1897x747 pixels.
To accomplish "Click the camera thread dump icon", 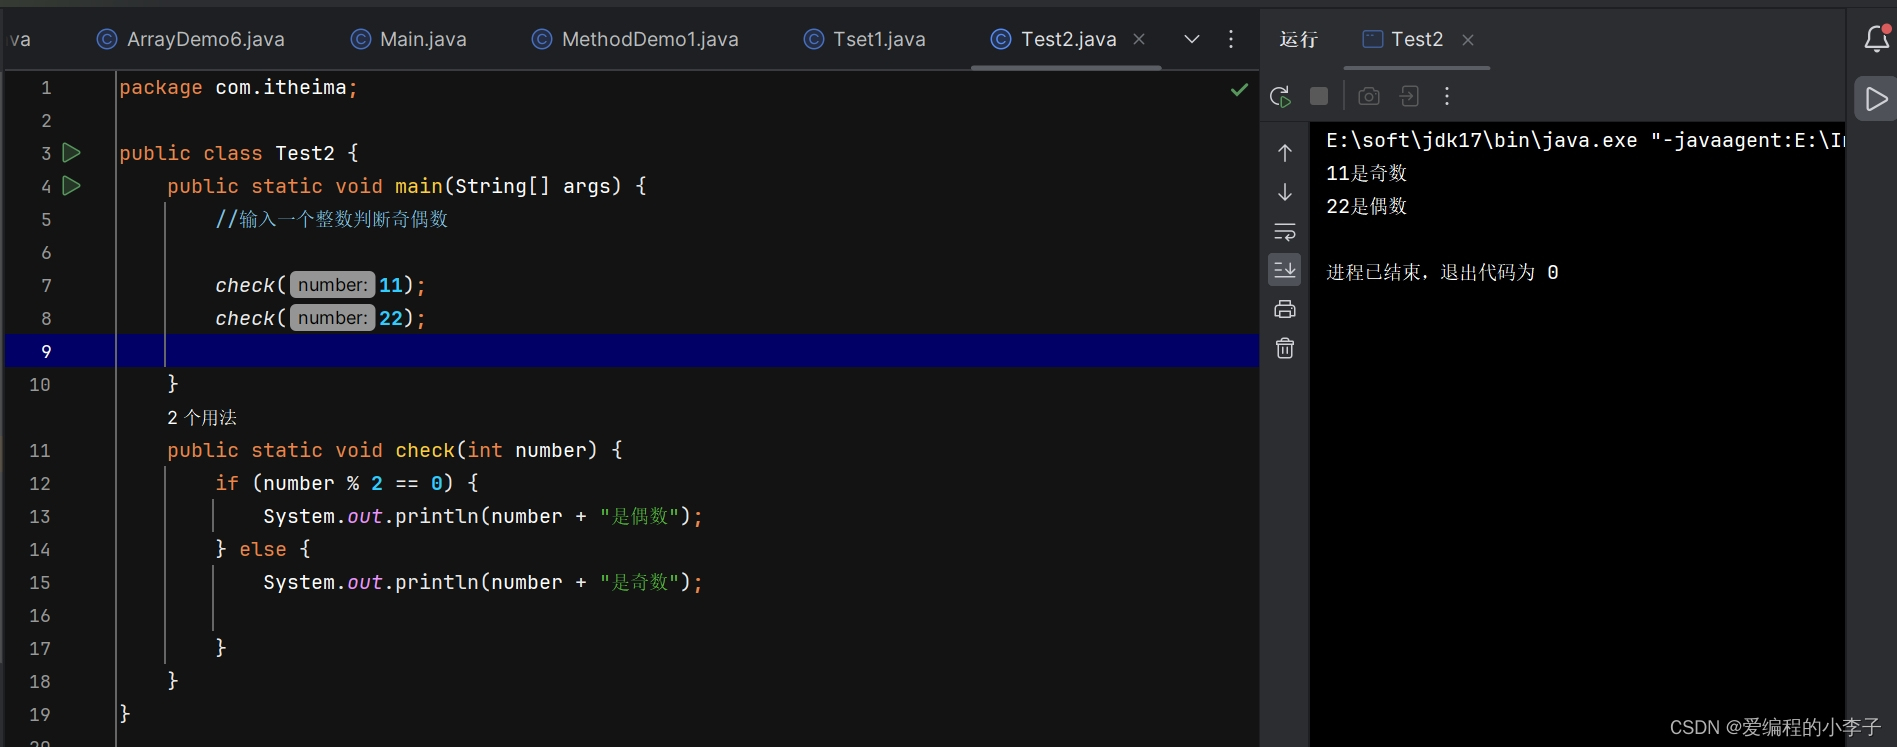I will click(1369, 96).
